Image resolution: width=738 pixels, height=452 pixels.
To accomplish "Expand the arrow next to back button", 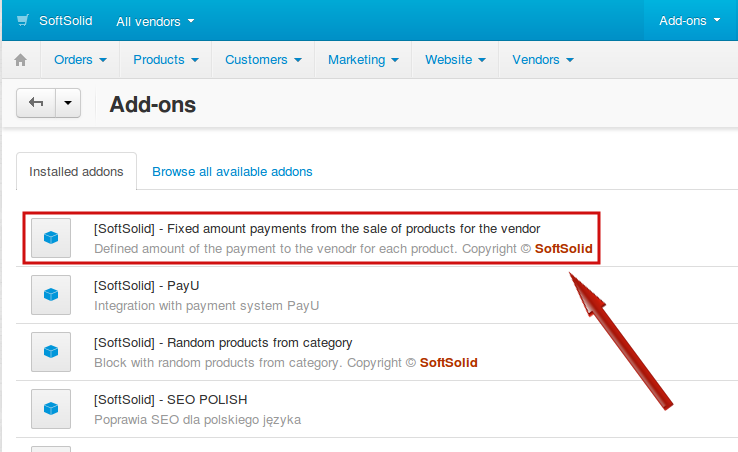I will click(x=68, y=103).
